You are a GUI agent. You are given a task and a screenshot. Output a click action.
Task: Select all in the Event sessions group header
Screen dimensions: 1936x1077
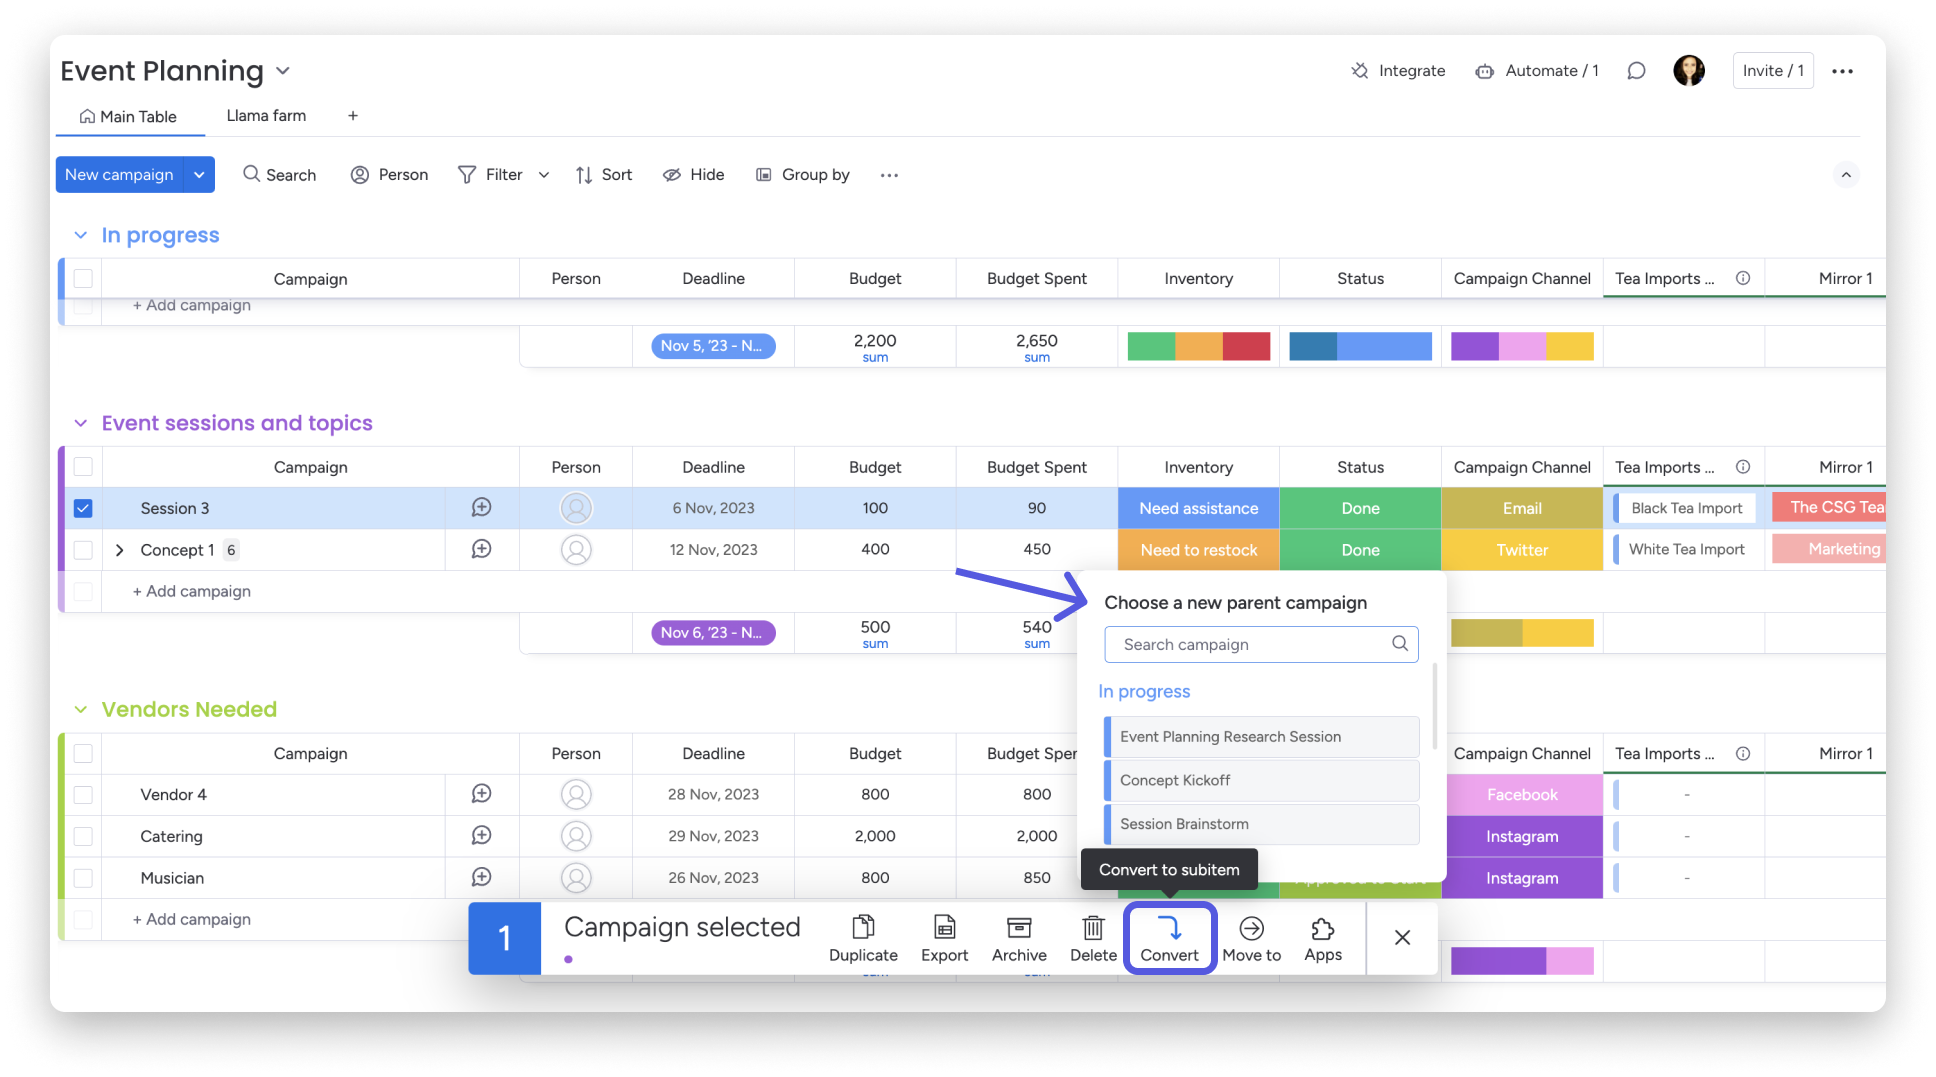[83, 467]
